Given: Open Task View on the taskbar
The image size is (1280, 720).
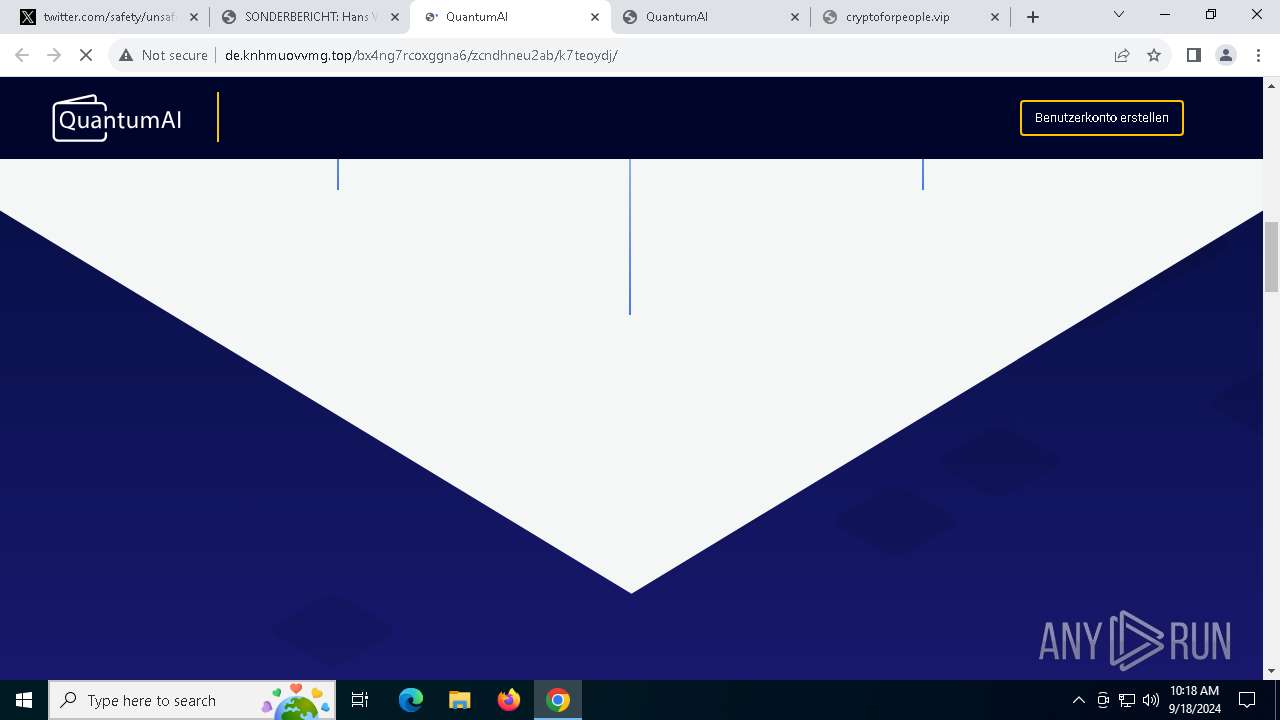Looking at the screenshot, I should [x=360, y=700].
